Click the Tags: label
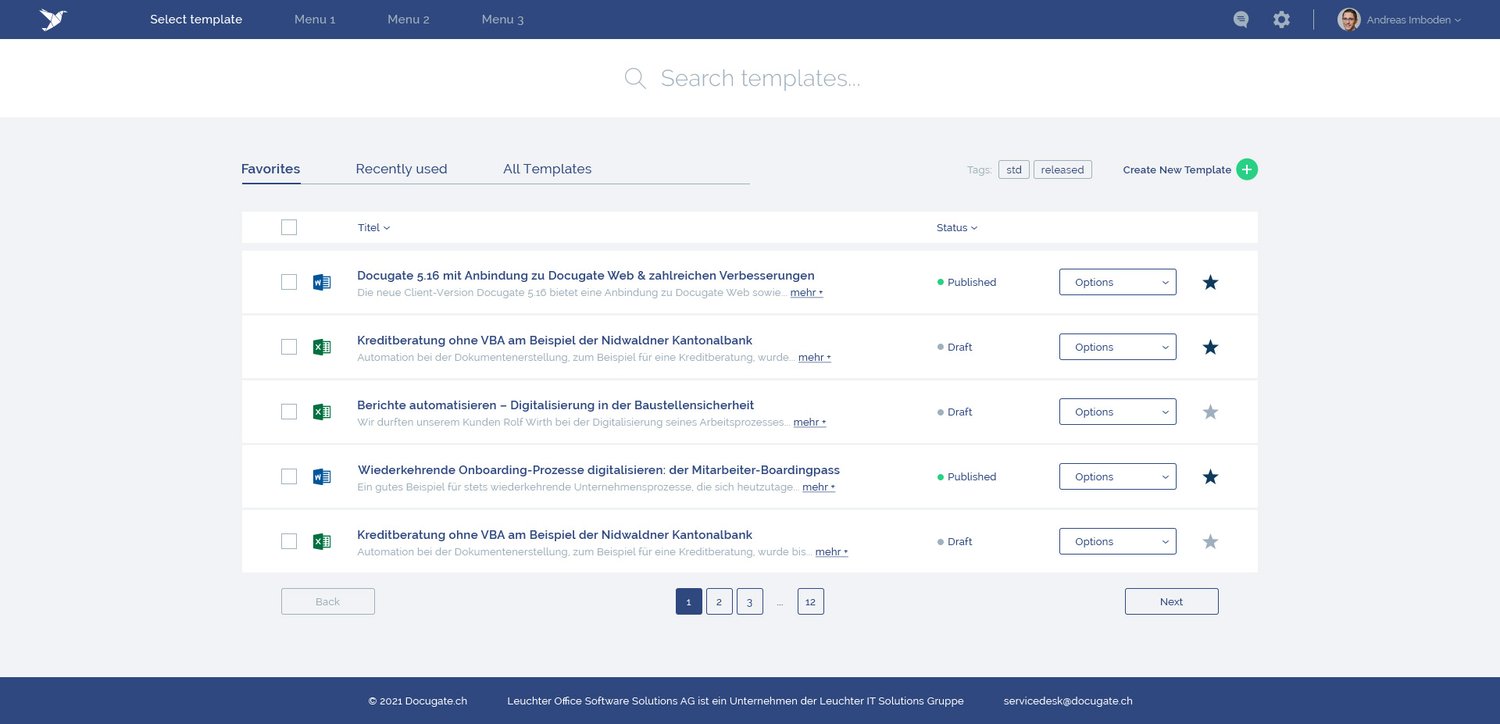Viewport: 1500px width, 724px height. pyautogui.click(x=979, y=170)
